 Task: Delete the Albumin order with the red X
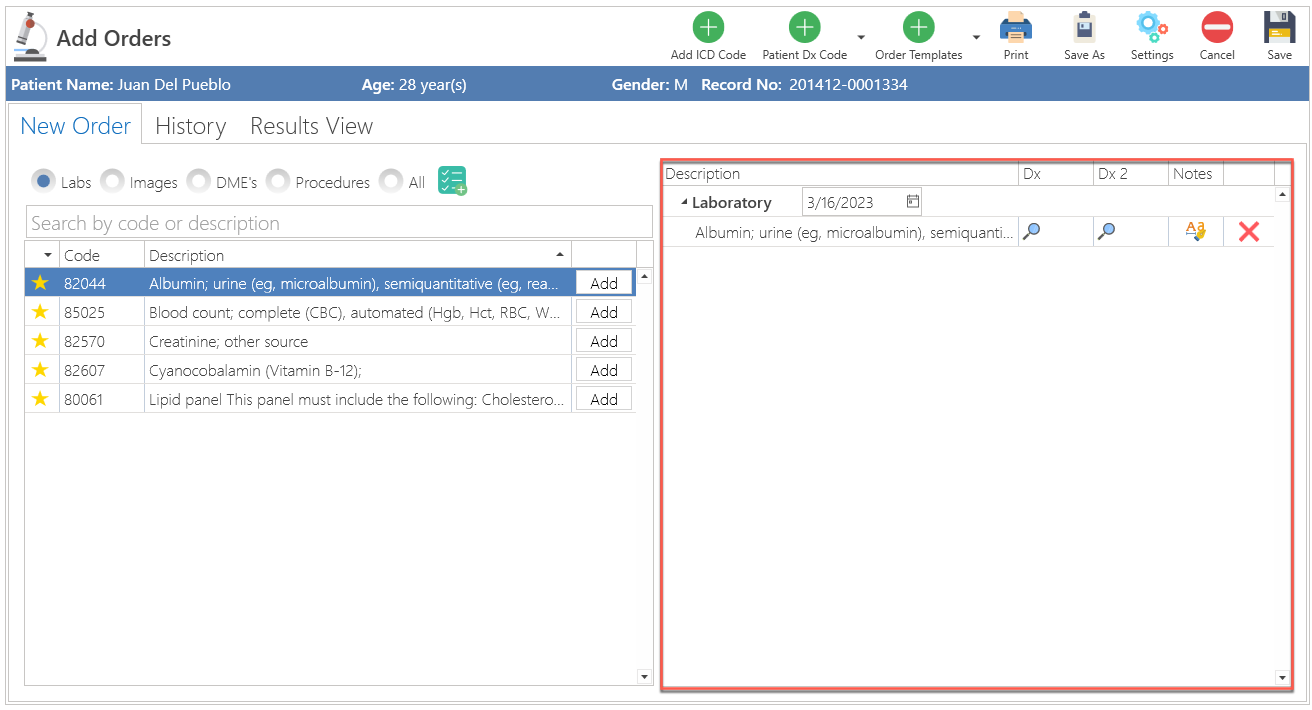[x=1249, y=231]
